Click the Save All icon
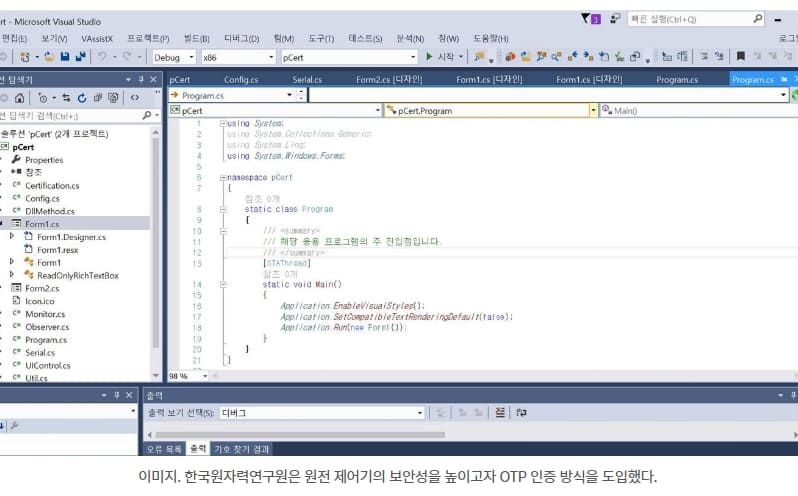 click(x=80, y=57)
